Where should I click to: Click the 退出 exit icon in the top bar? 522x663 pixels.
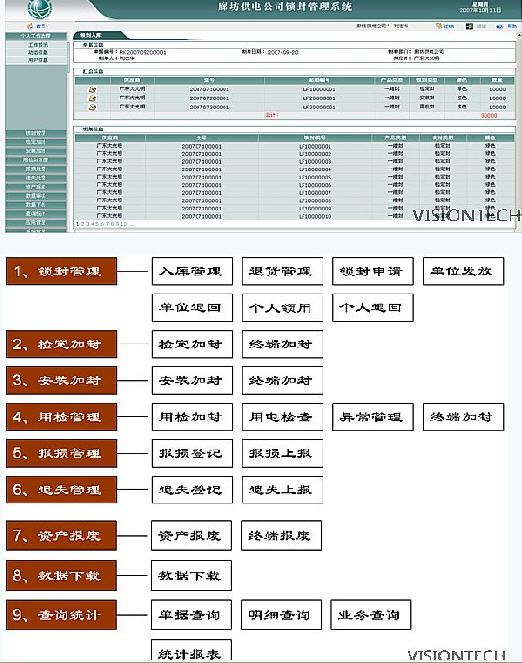[x=469, y=26]
